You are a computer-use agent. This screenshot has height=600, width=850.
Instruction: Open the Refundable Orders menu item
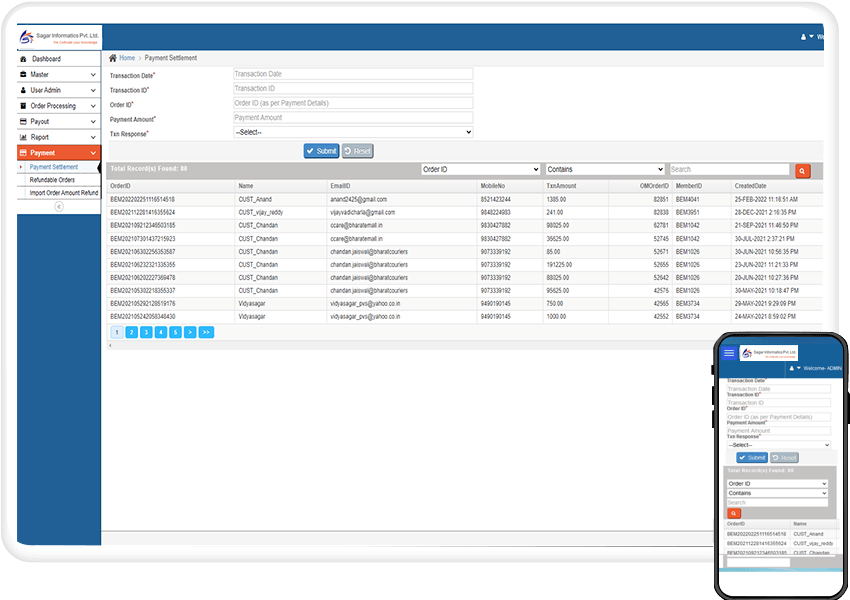point(55,178)
